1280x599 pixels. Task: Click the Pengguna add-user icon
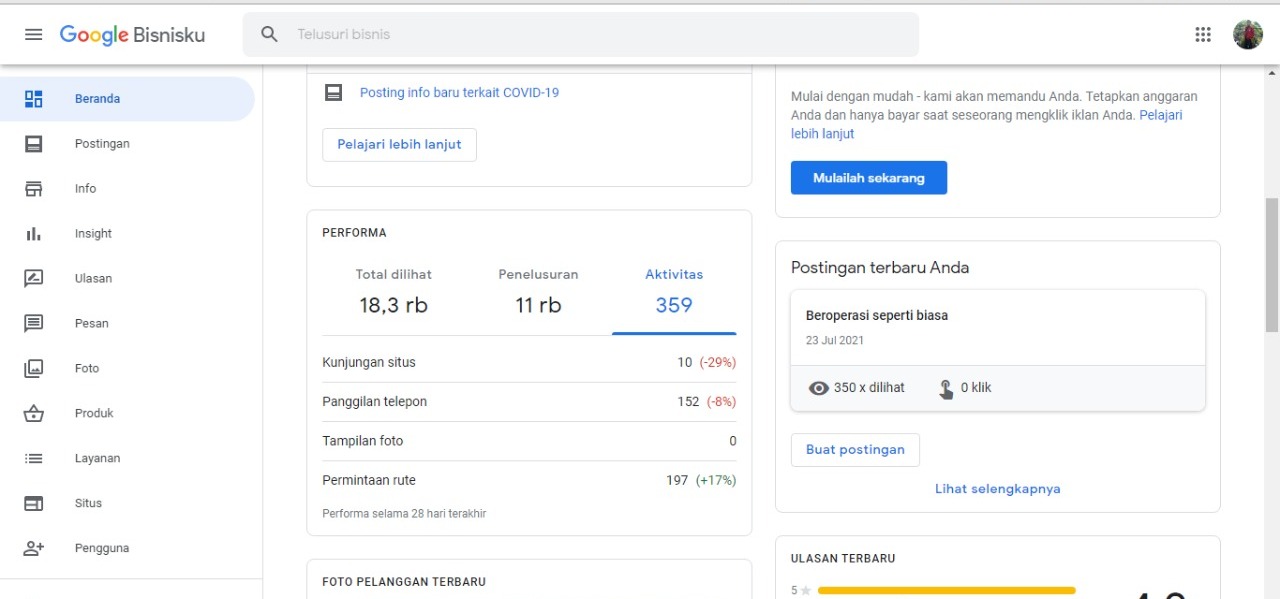point(34,549)
